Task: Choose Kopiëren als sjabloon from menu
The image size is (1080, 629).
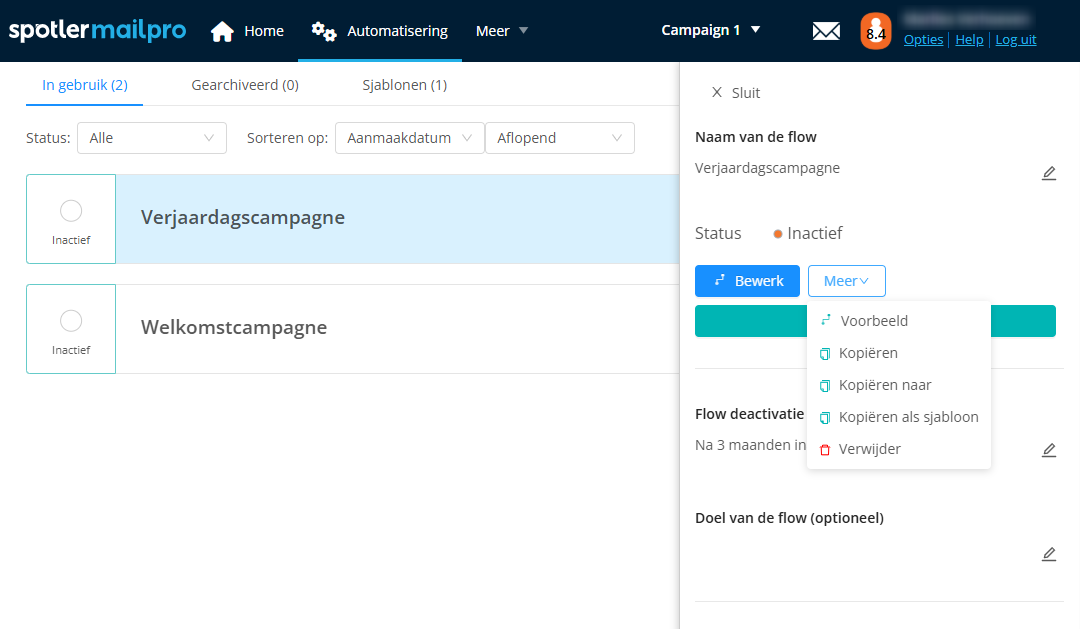Action: click(908, 417)
